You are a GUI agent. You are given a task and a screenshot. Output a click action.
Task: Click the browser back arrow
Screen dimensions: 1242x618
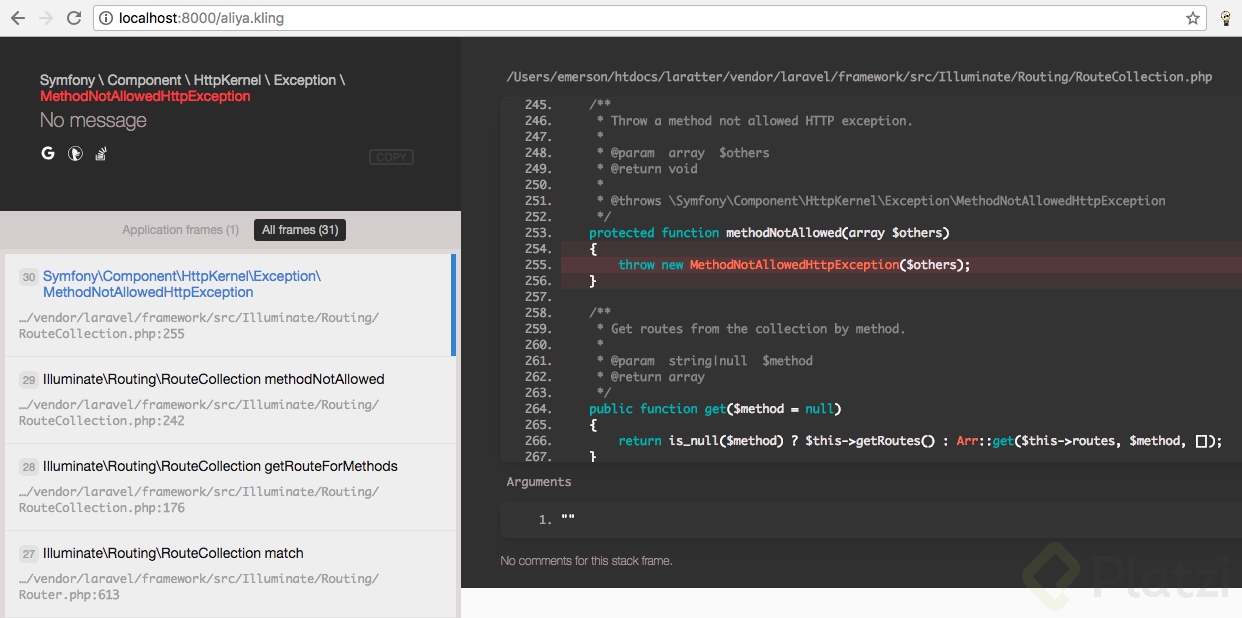[17, 18]
